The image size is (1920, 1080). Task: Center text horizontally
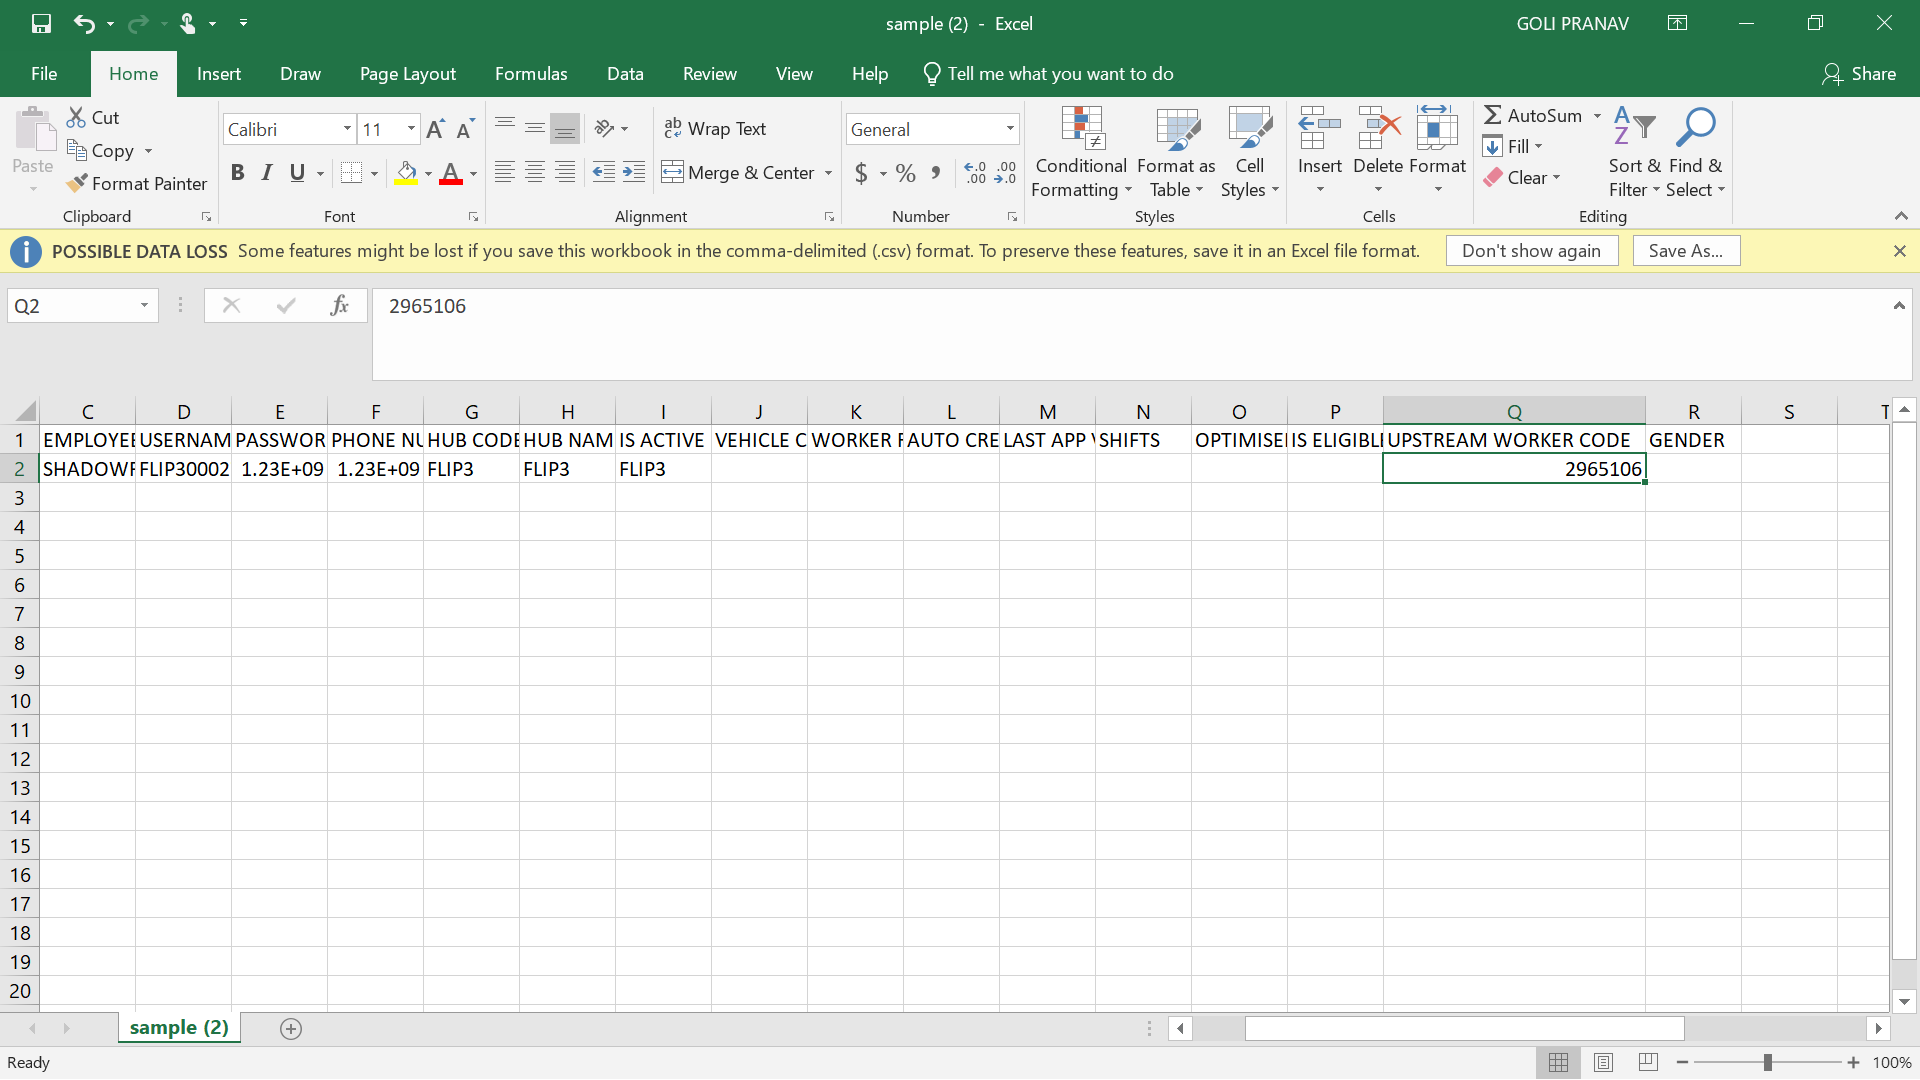click(535, 172)
